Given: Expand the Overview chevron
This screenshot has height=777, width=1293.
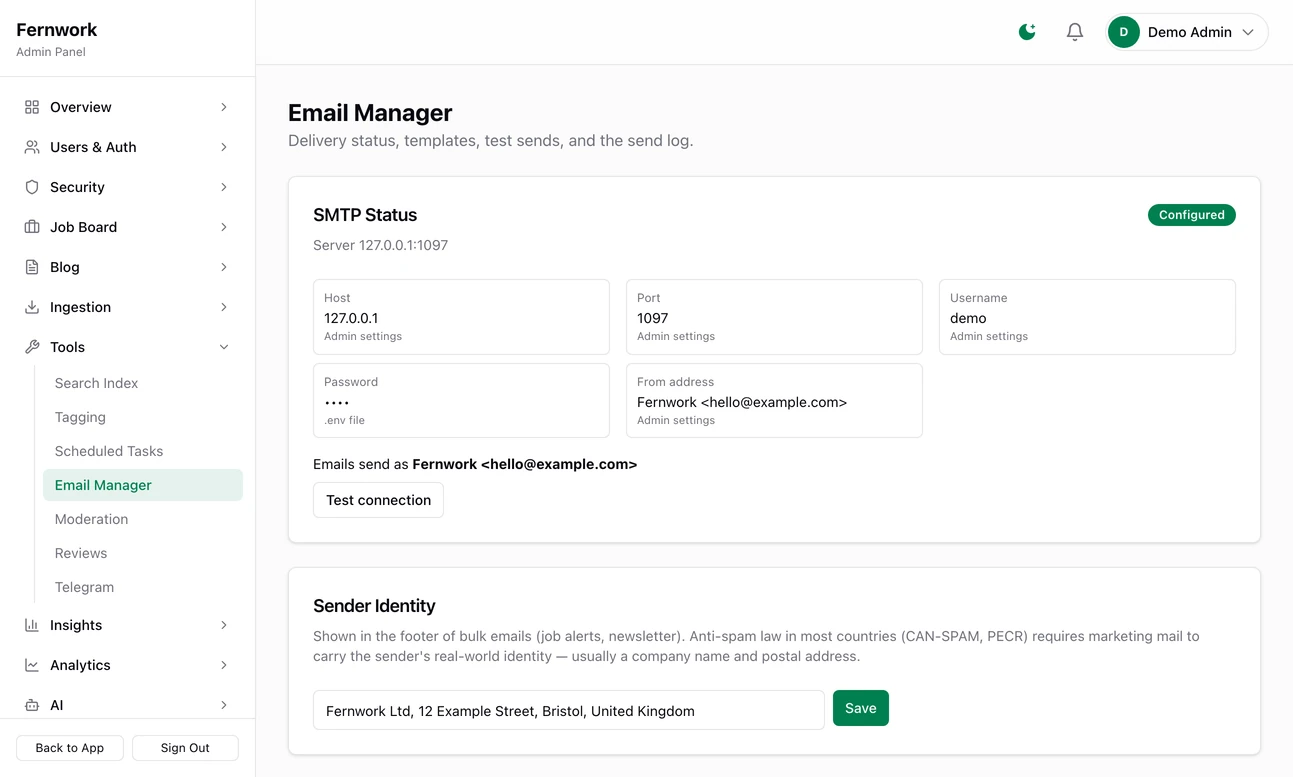Looking at the screenshot, I should pyautogui.click(x=224, y=107).
